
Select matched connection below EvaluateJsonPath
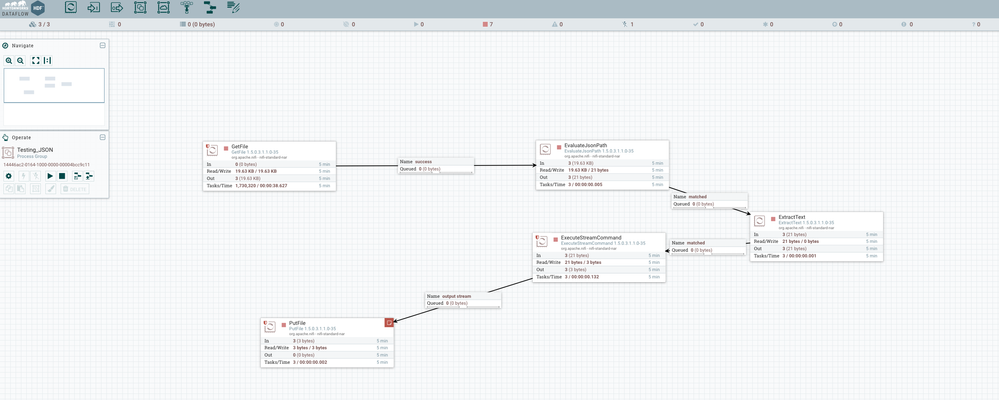709,201
